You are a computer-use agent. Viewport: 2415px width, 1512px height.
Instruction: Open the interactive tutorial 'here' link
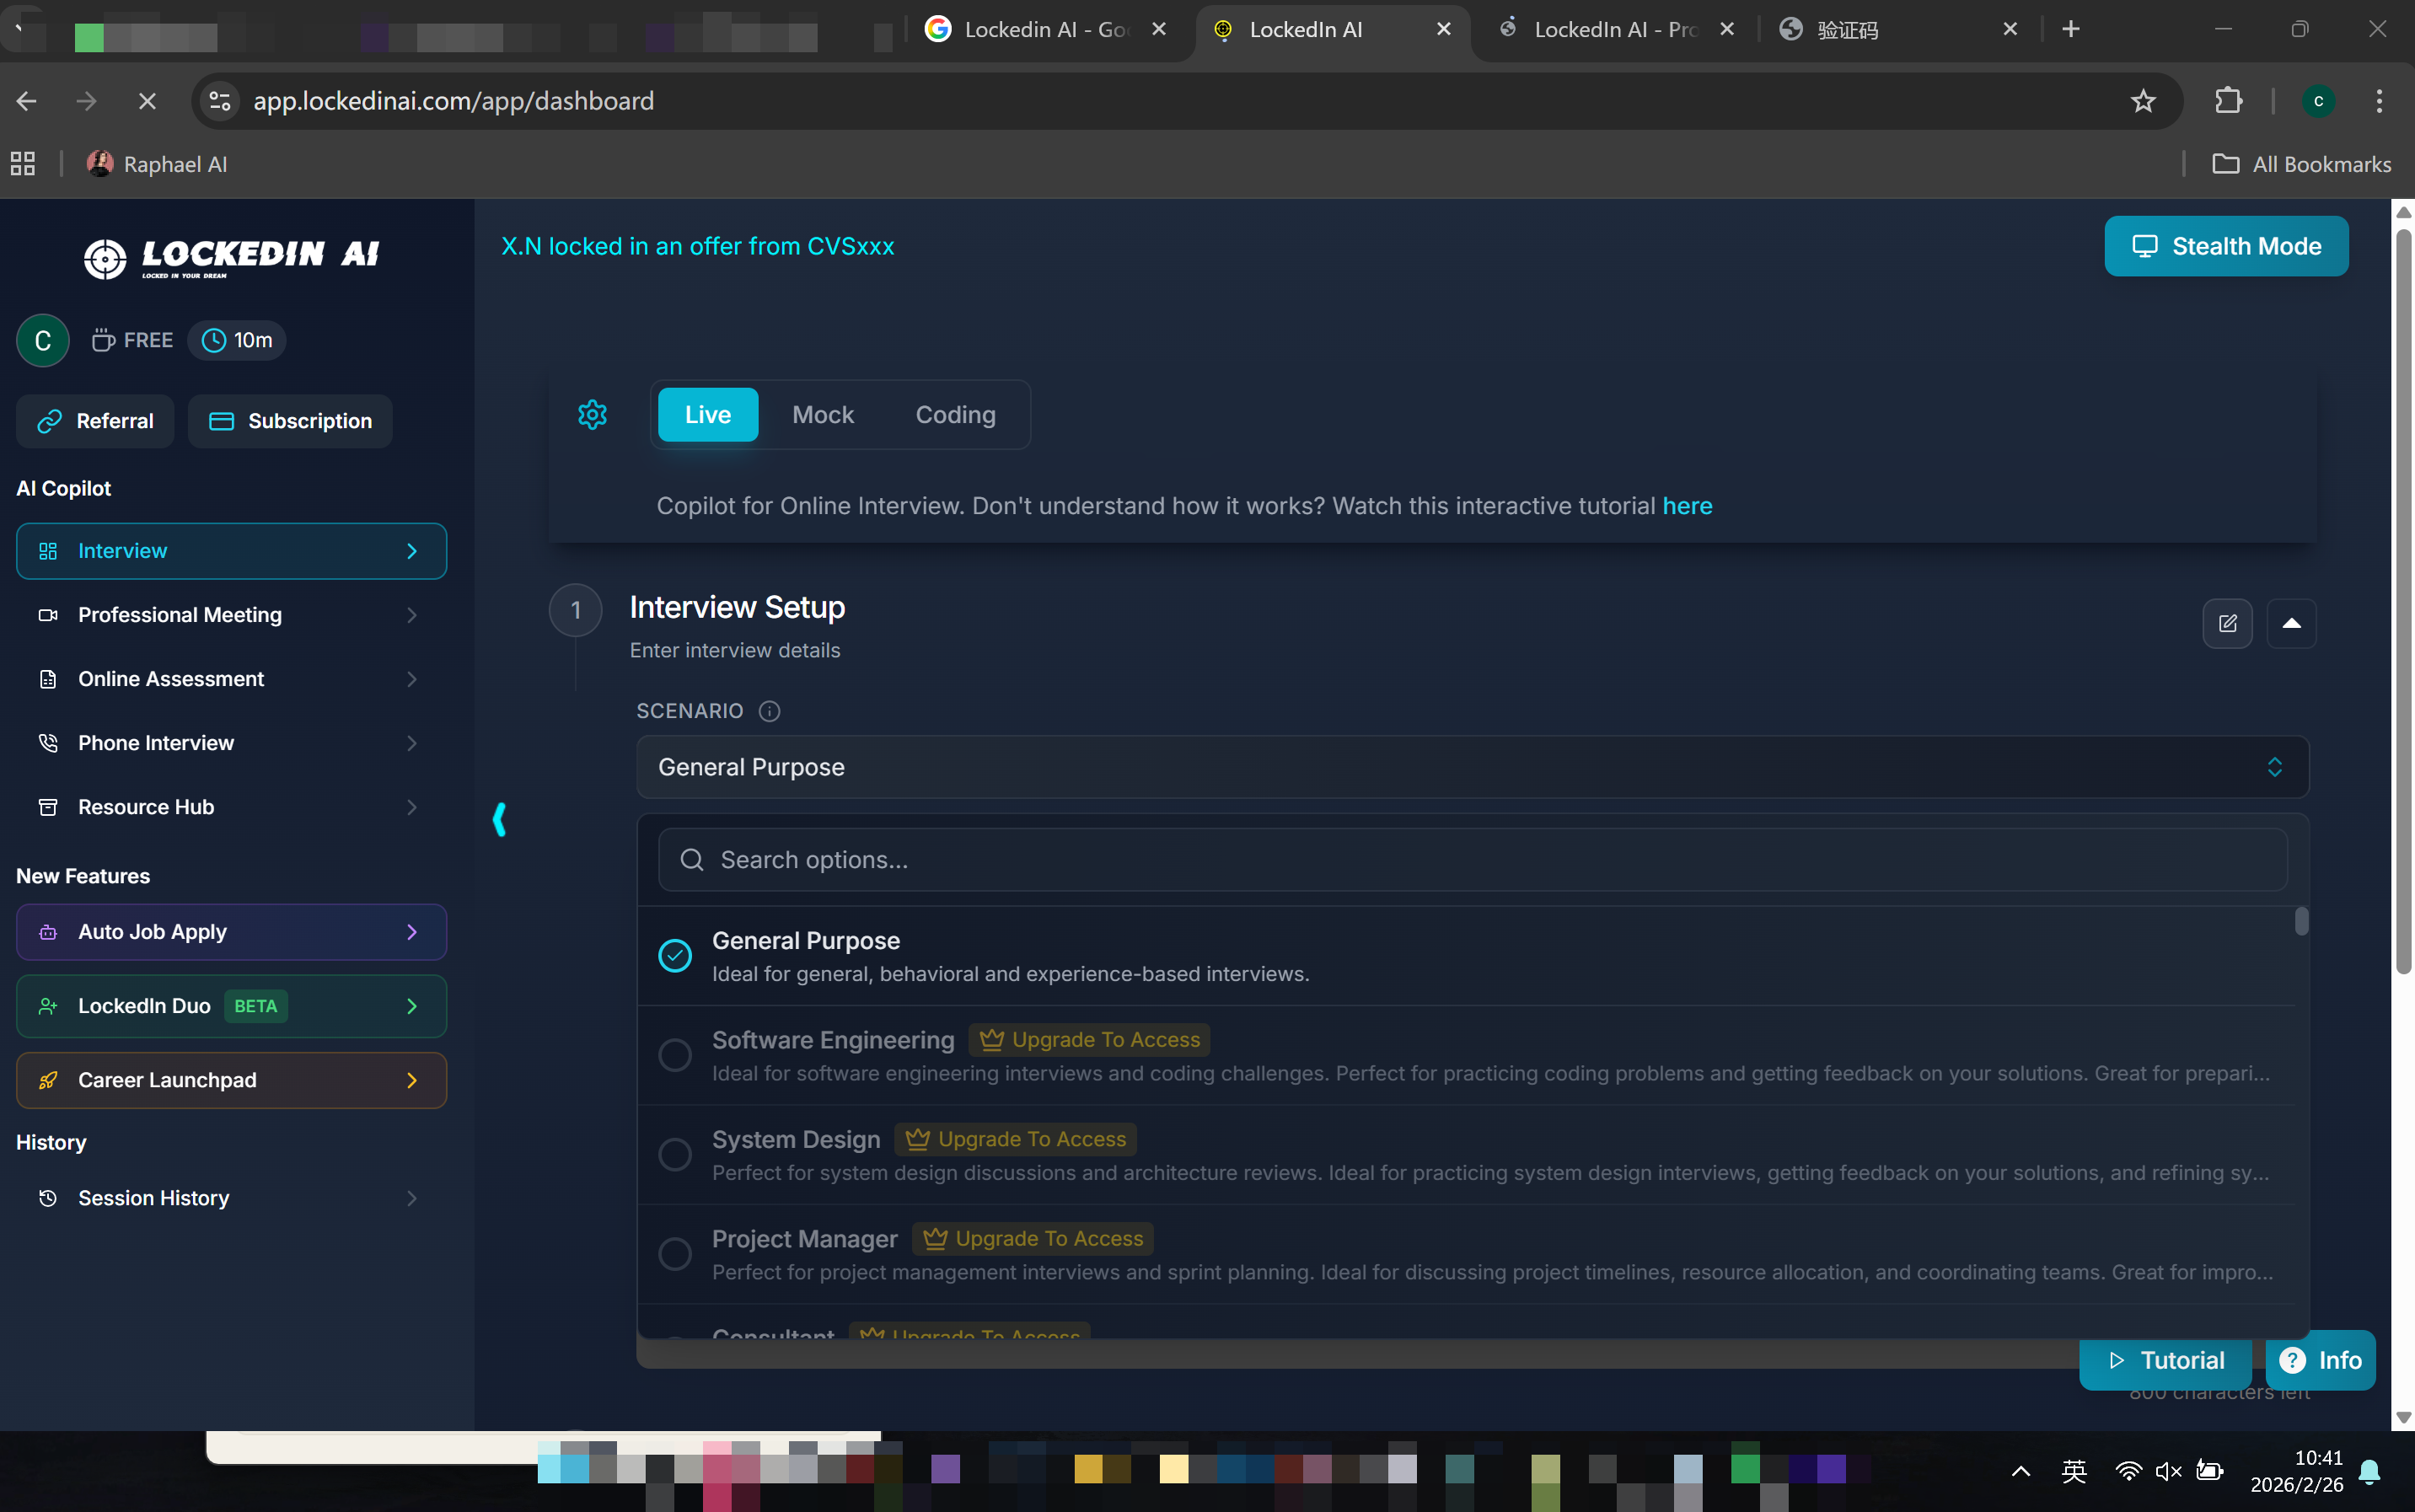coord(1687,506)
